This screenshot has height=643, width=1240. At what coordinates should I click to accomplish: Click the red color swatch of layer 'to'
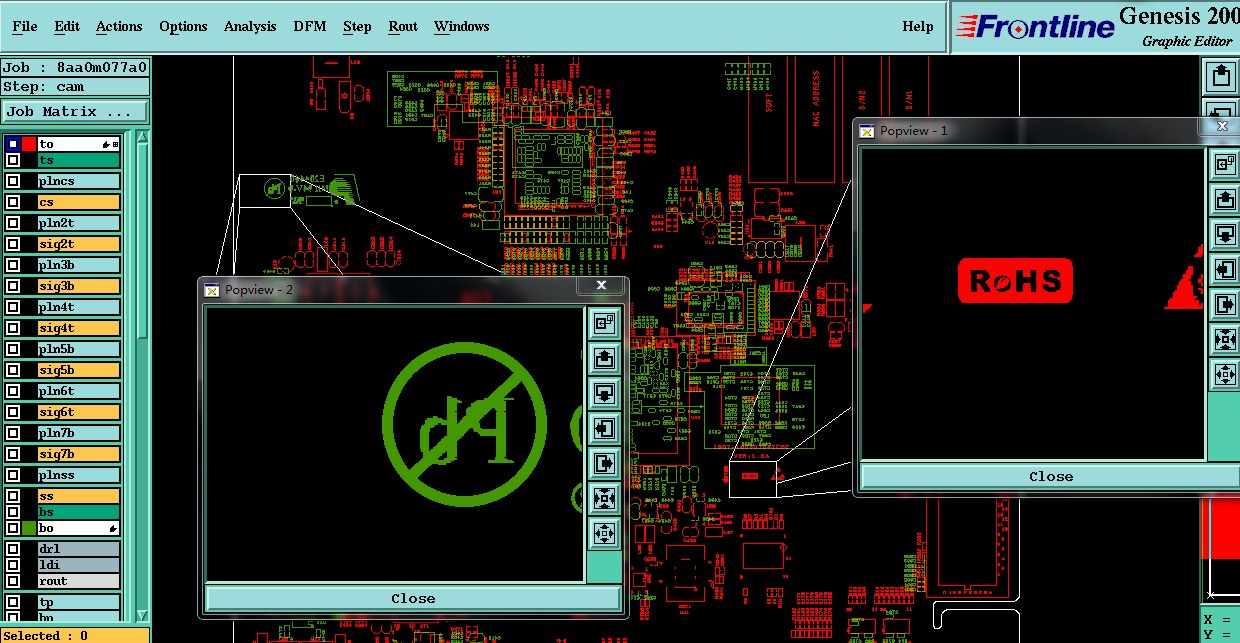[x=29, y=145]
